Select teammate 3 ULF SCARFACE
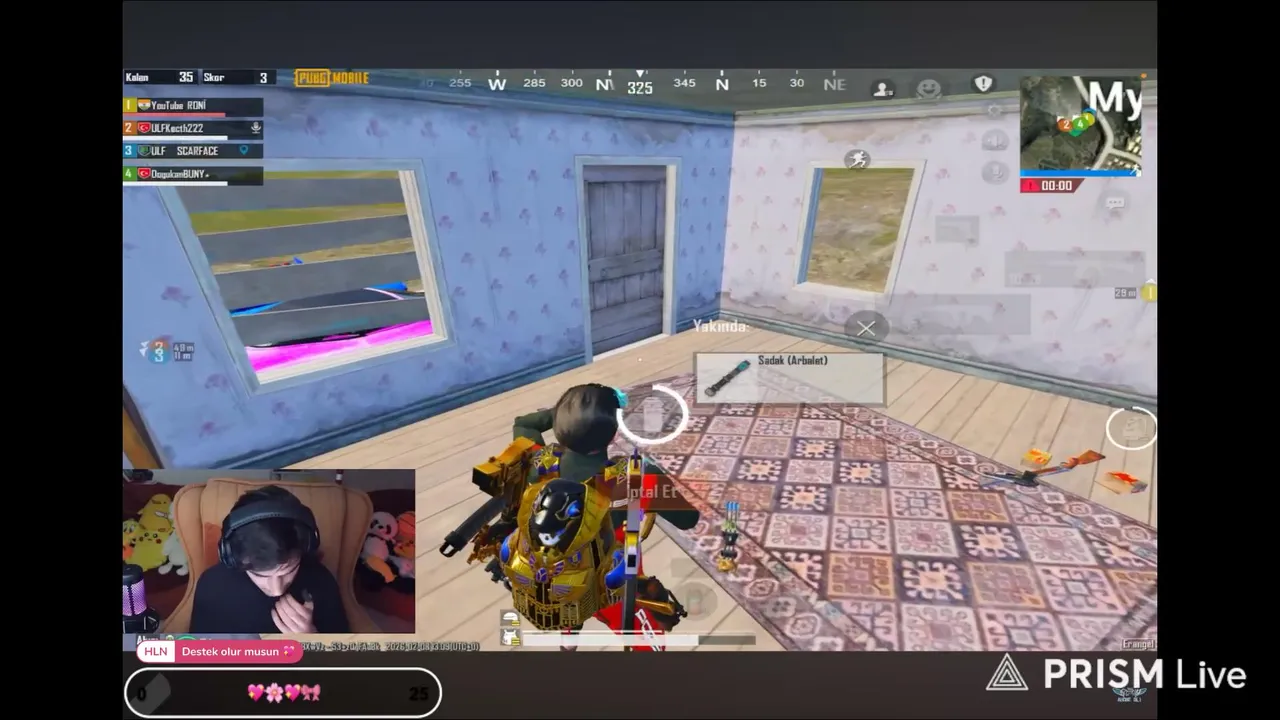Screen dimensions: 1280x720 (x=193, y=152)
